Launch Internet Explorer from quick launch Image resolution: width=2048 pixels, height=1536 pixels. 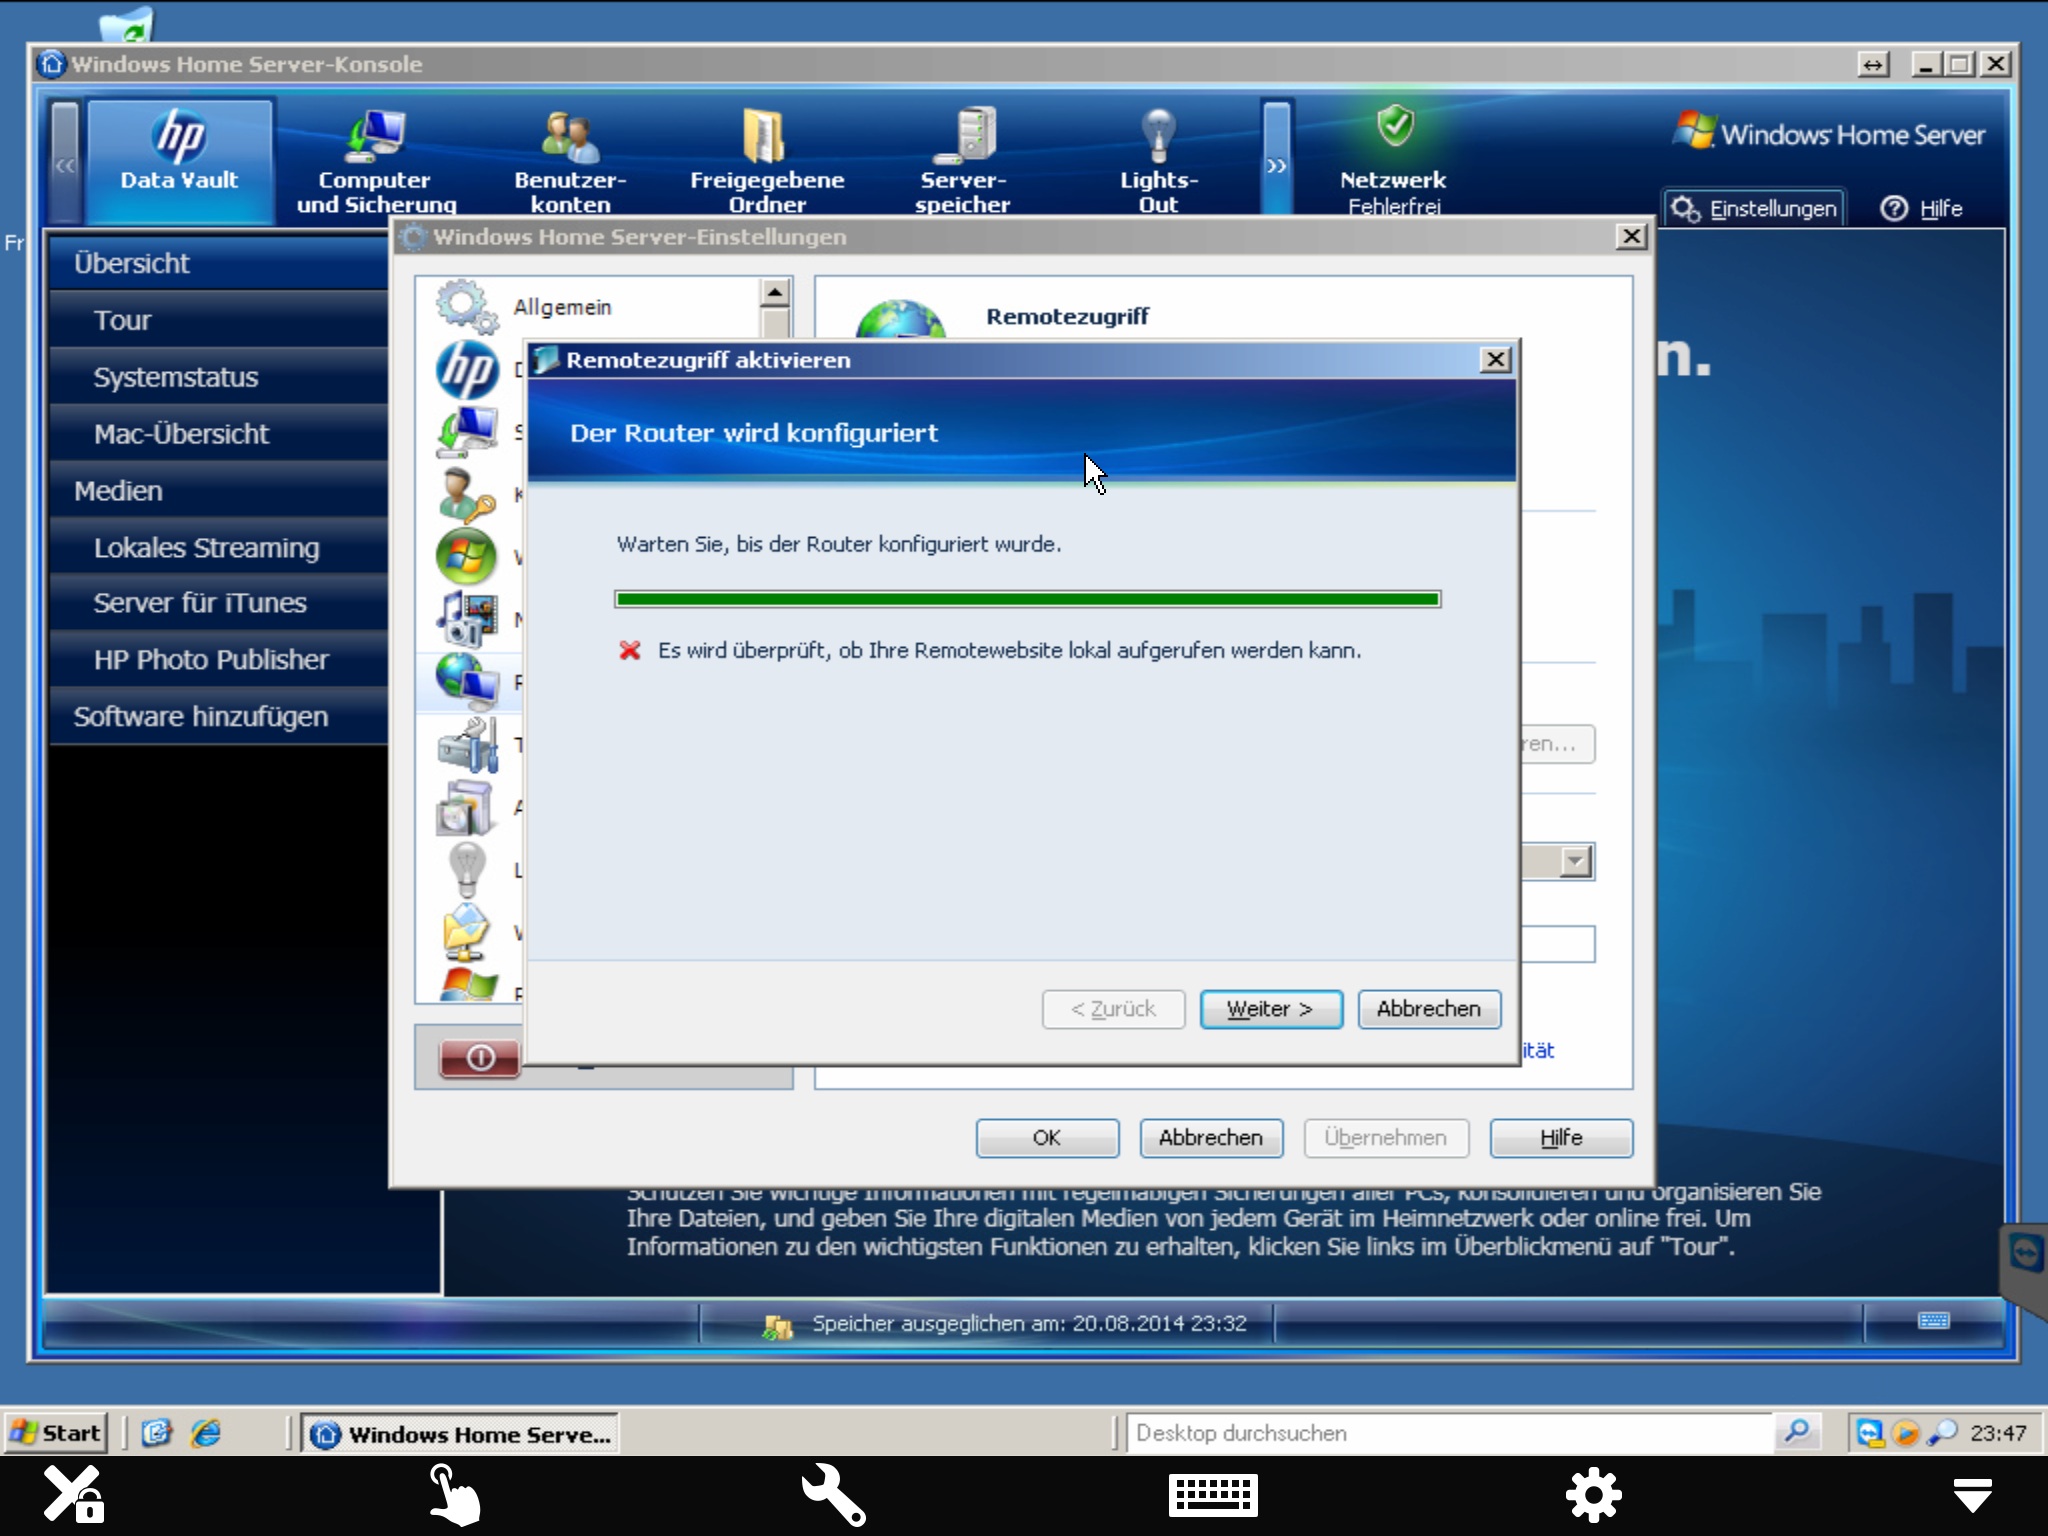tap(206, 1433)
